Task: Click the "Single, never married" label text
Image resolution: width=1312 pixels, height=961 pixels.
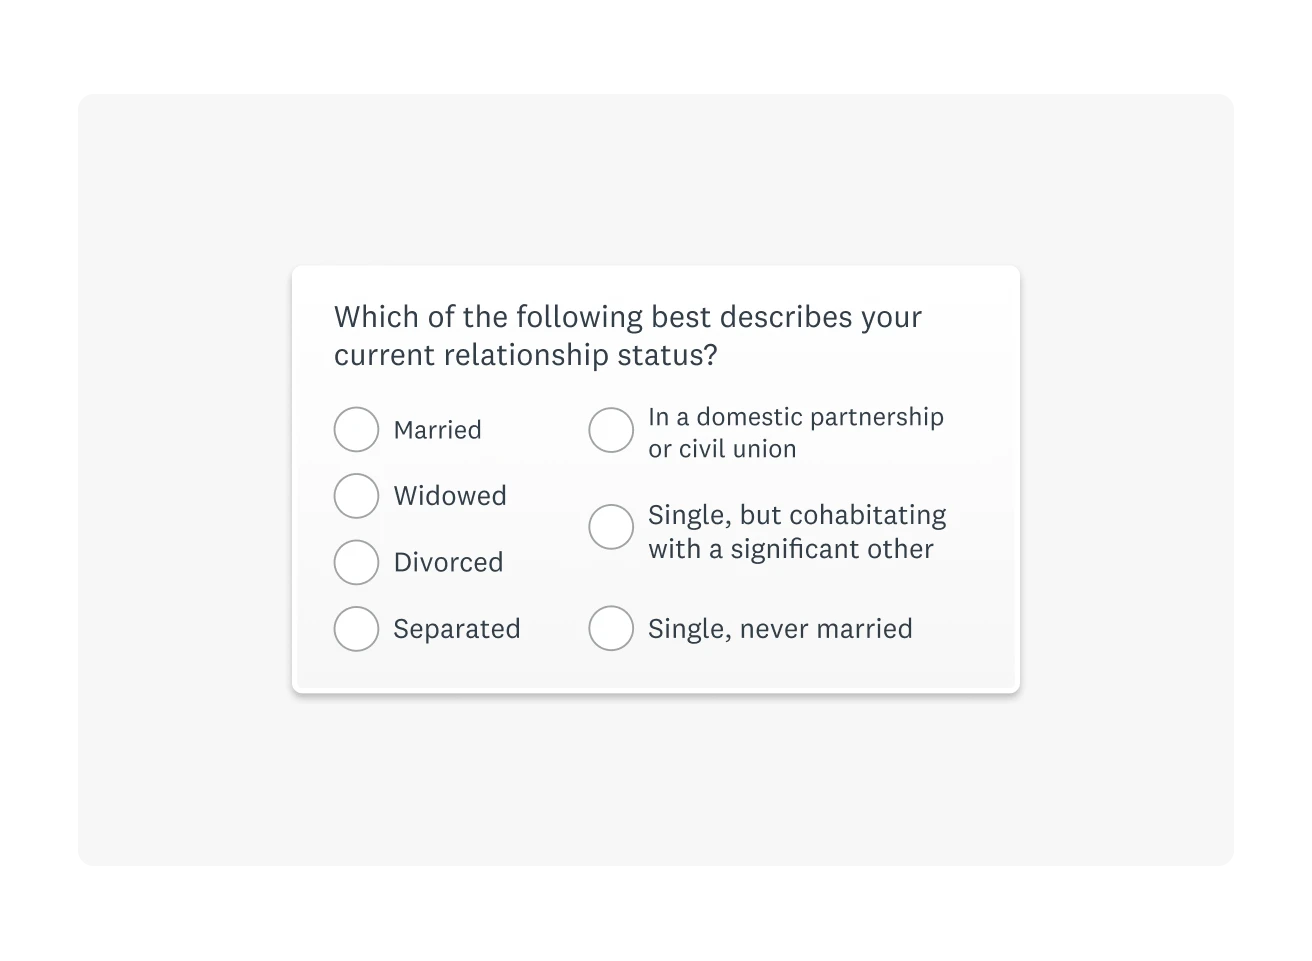Action: [780, 629]
